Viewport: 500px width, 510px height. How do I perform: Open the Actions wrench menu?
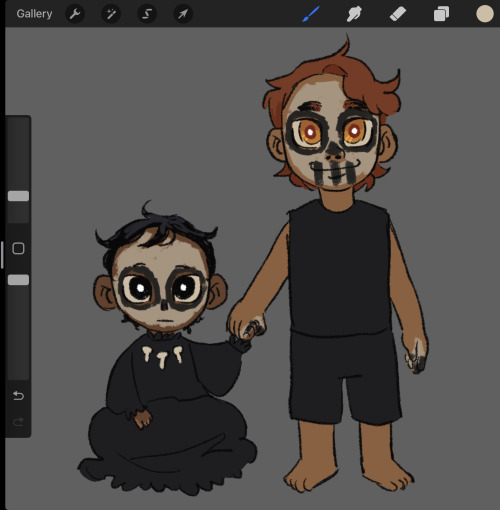tap(75, 14)
